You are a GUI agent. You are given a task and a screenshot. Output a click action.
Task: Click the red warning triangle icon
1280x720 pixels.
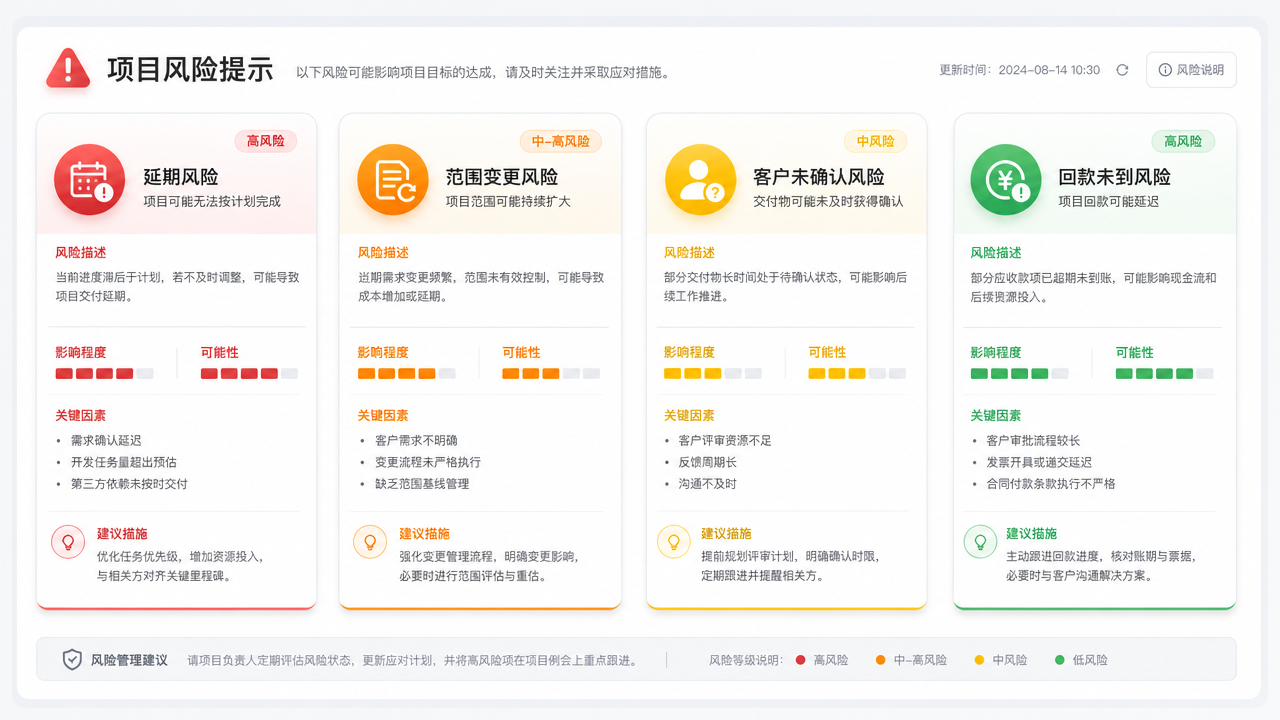point(68,68)
